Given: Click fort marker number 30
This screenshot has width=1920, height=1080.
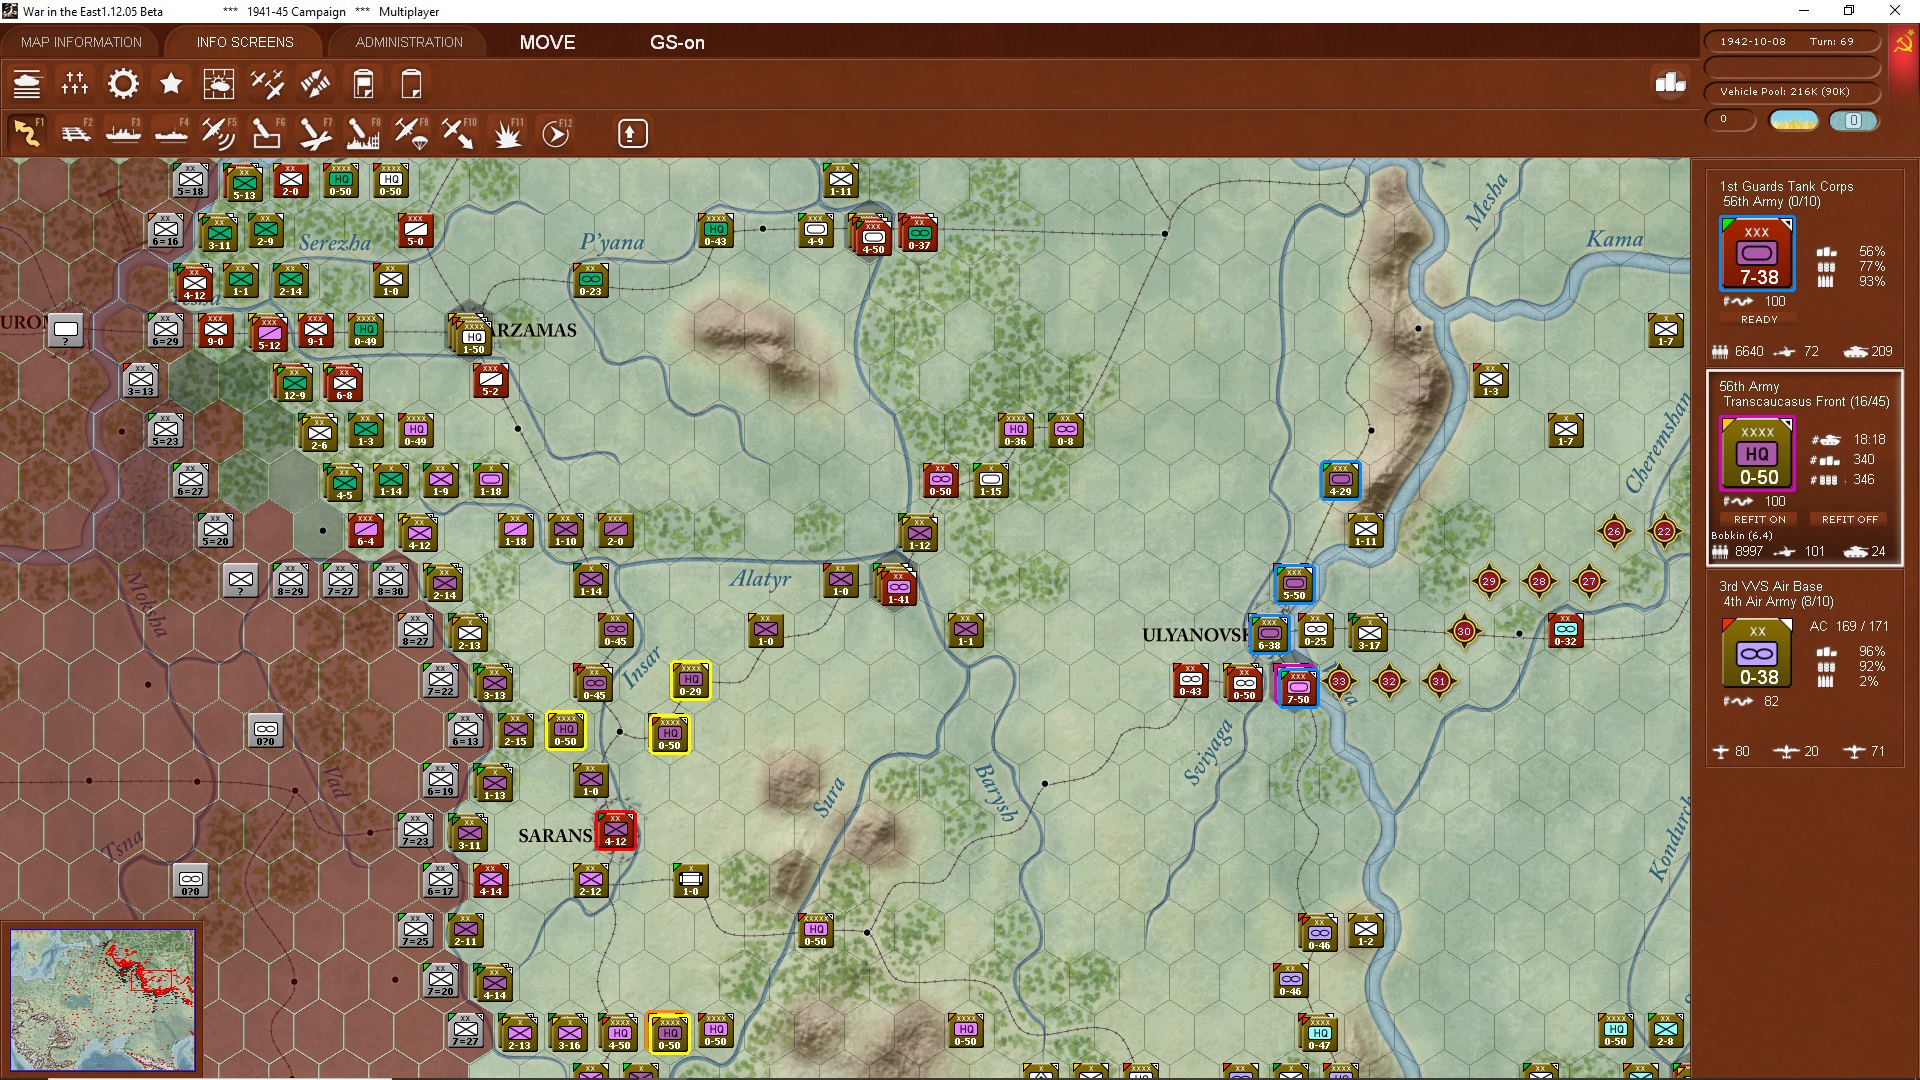Looking at the screenshot, I should [x=1464, y=631].
